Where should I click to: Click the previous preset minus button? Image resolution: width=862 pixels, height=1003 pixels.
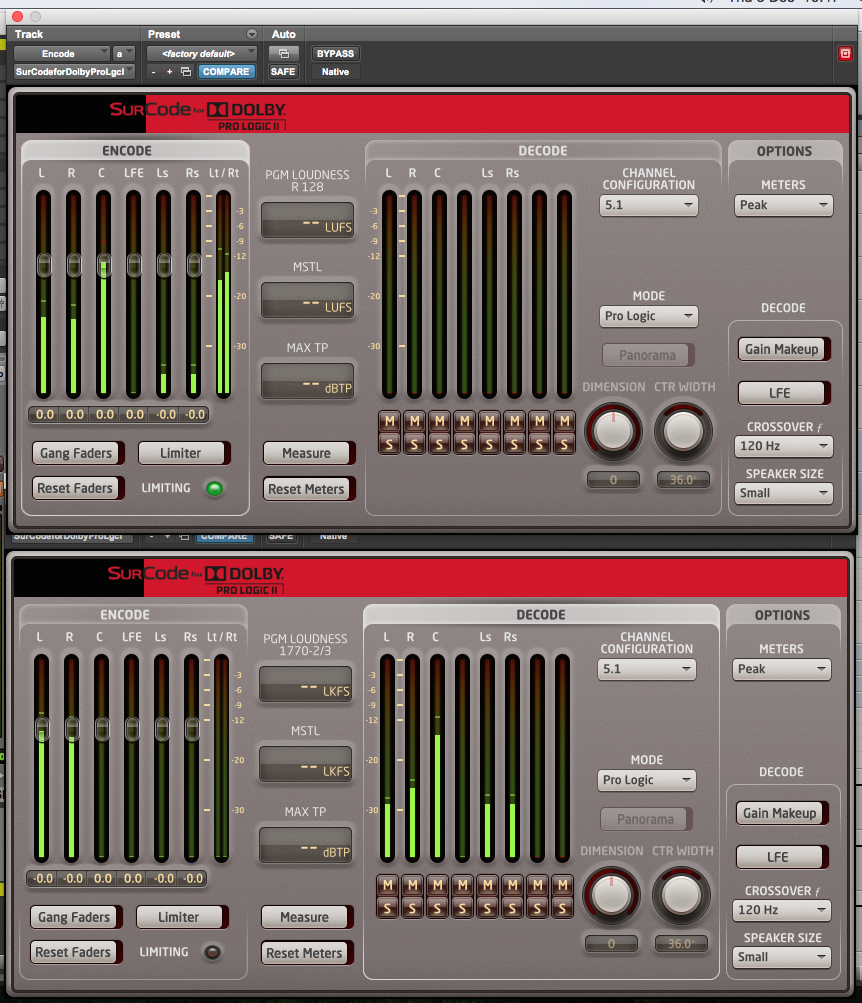pos(154,72)
